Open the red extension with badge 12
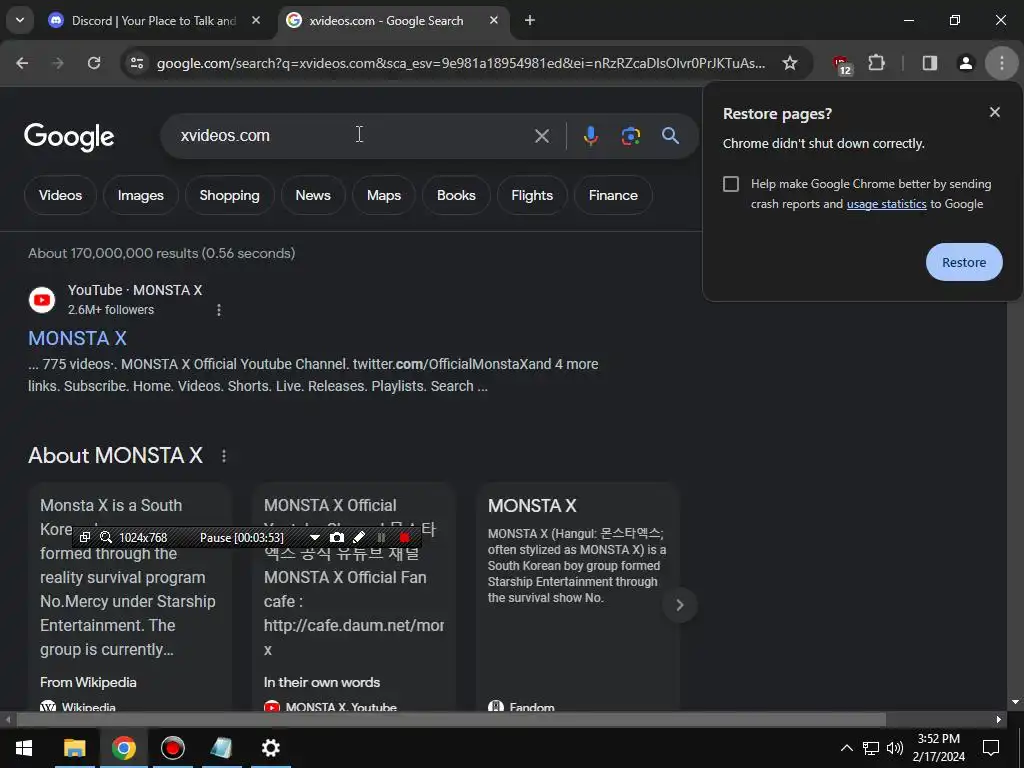The width and height of the screenshot is (1024, 768). click(841, 64)
